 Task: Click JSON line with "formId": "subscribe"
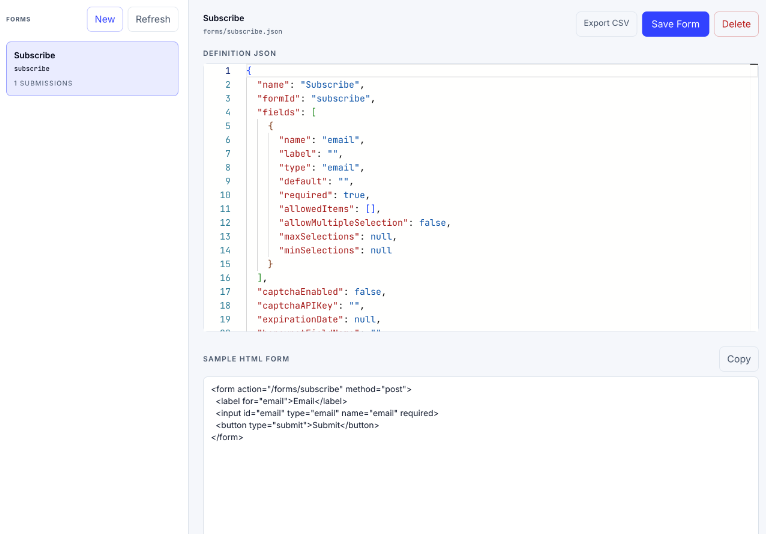[316, 99]
